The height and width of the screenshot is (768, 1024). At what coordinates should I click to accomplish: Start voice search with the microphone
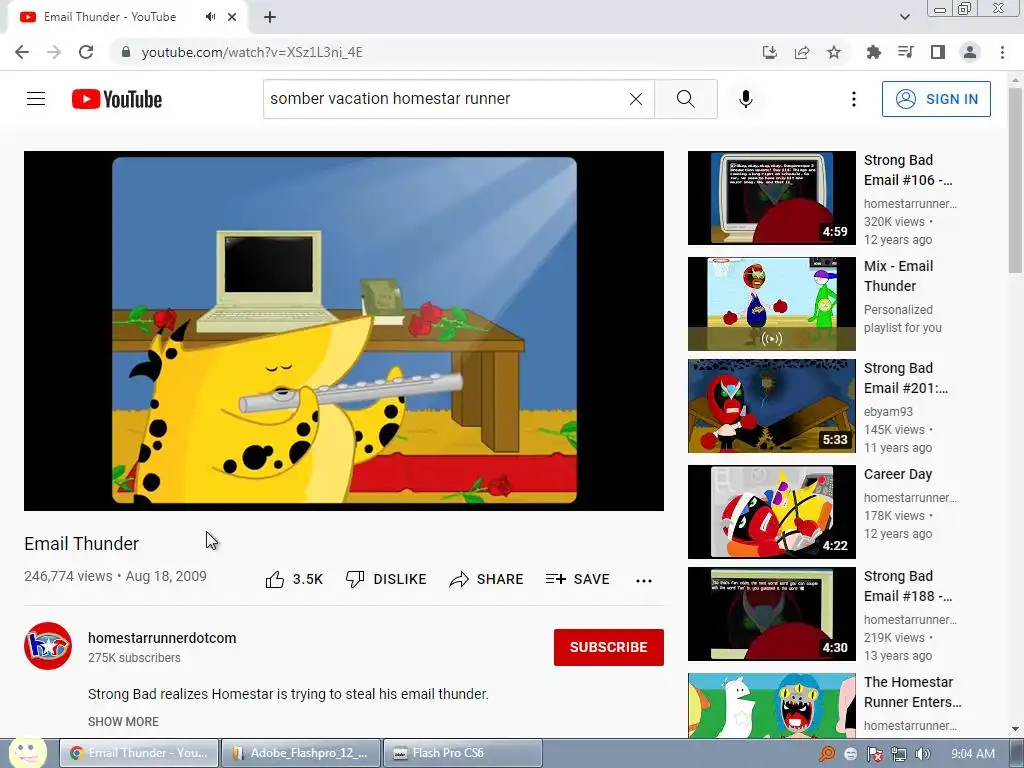[746, 99]
